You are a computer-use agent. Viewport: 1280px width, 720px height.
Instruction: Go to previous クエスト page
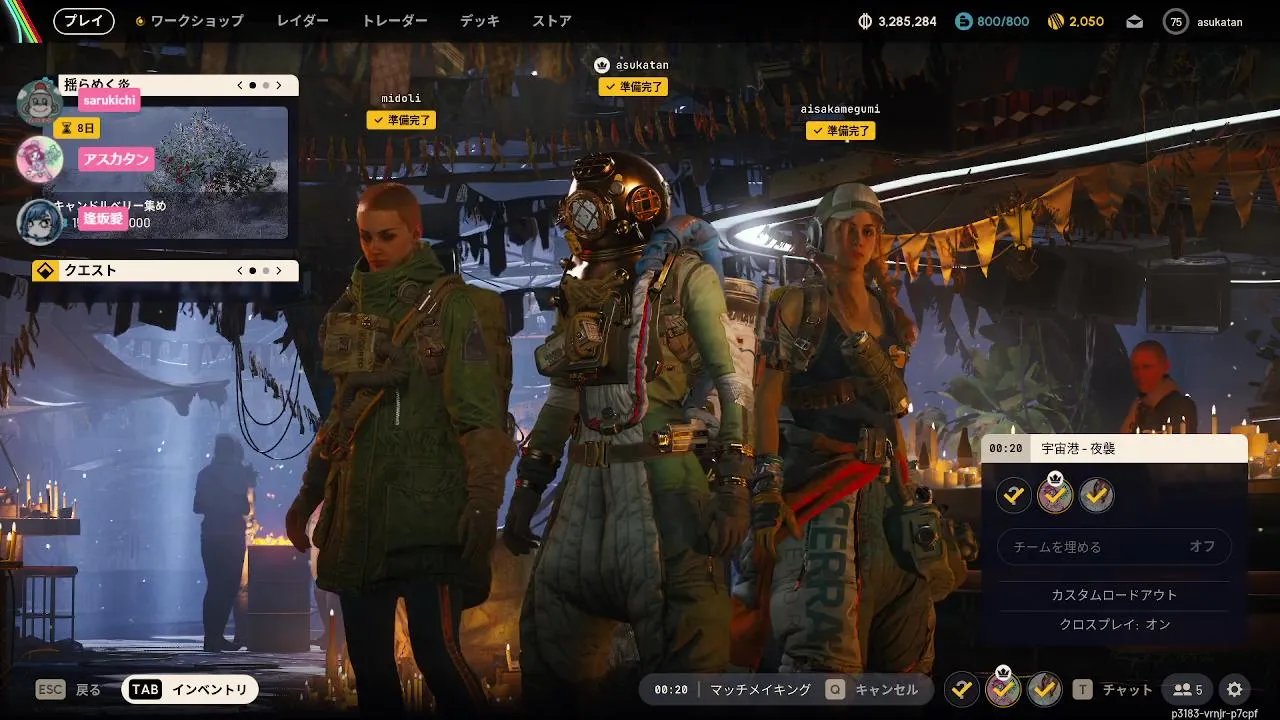point(240,270)
